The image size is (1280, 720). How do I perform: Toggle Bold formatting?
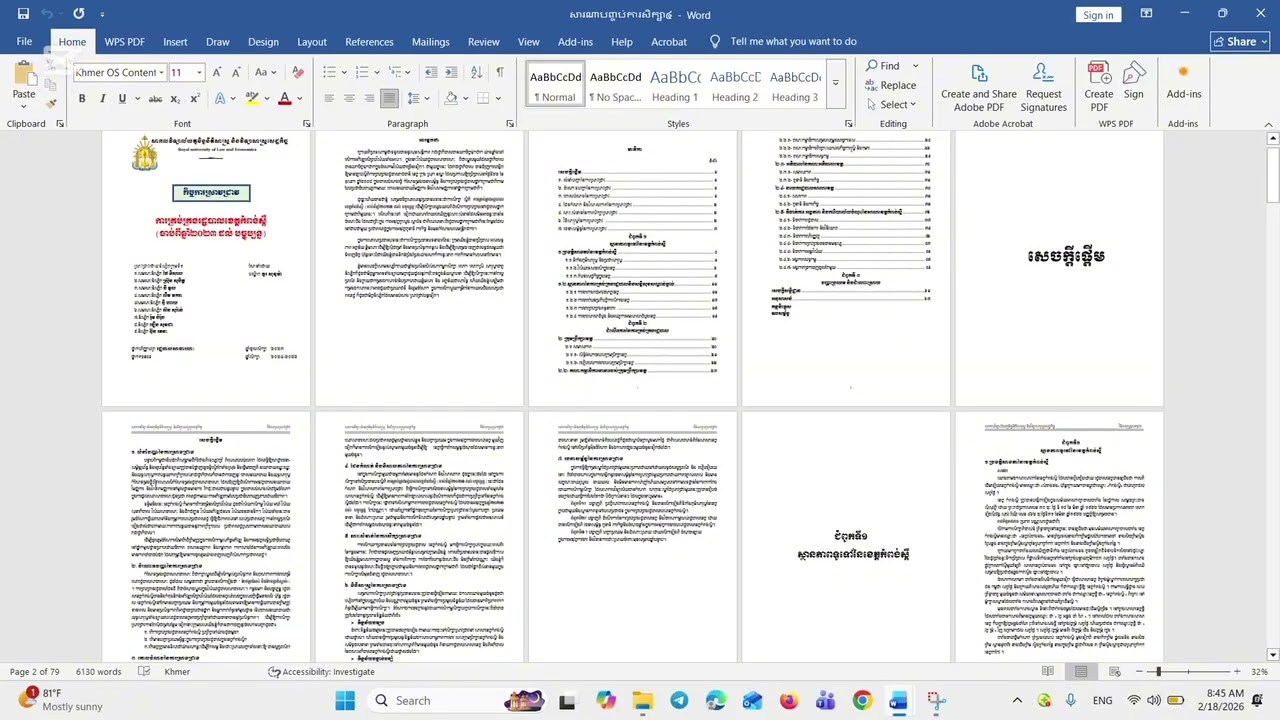point(82,98)
